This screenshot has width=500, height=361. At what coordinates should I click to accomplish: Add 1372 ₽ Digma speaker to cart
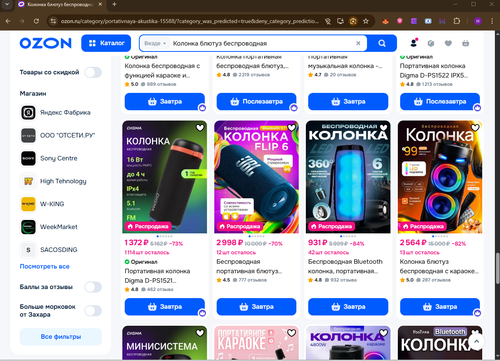tap(165, 307)
